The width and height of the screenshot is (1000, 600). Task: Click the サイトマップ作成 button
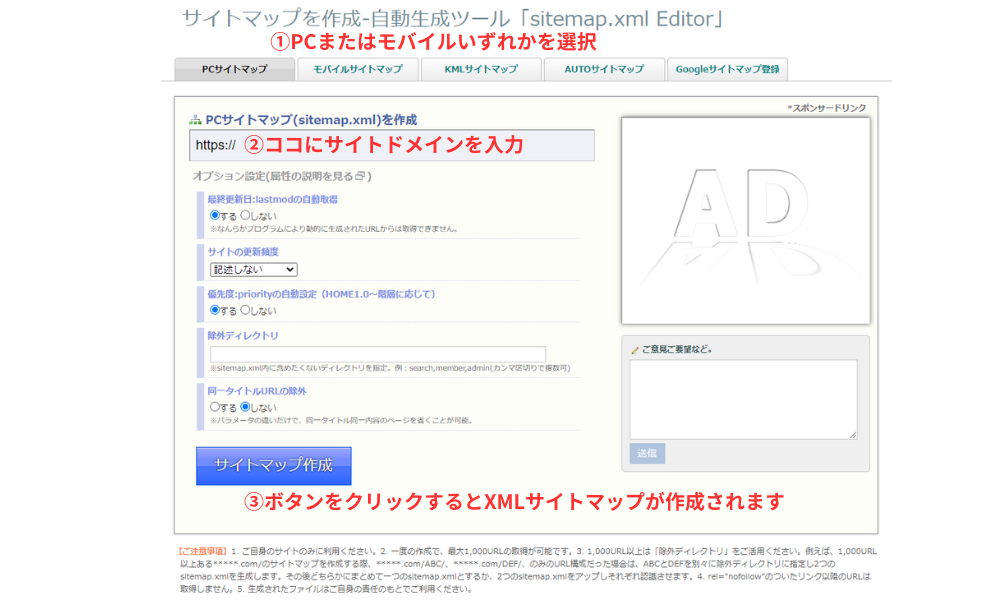(x=273, y=465)
